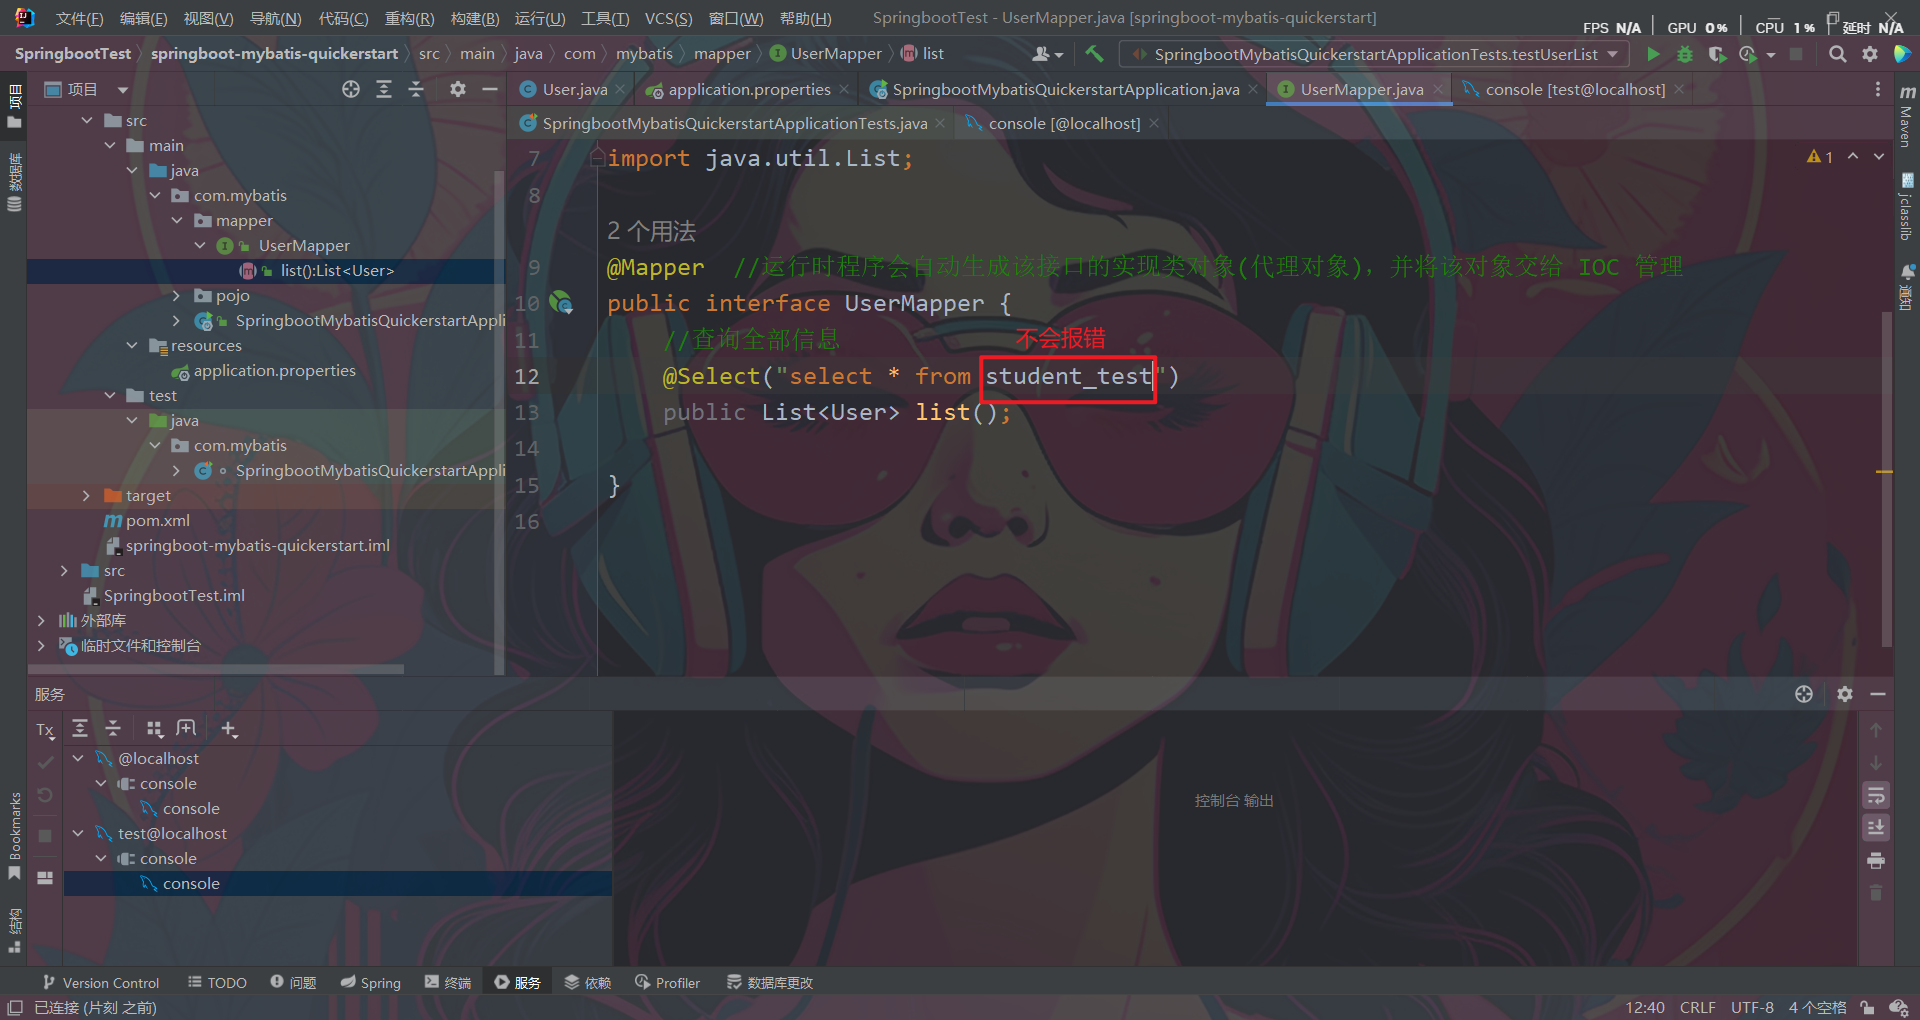Image resolution: width=1920 pixels, height=1020 pixels.
Task: Collapse all in the Project panel
Action: pyautogui.click(x=416, y=89)
